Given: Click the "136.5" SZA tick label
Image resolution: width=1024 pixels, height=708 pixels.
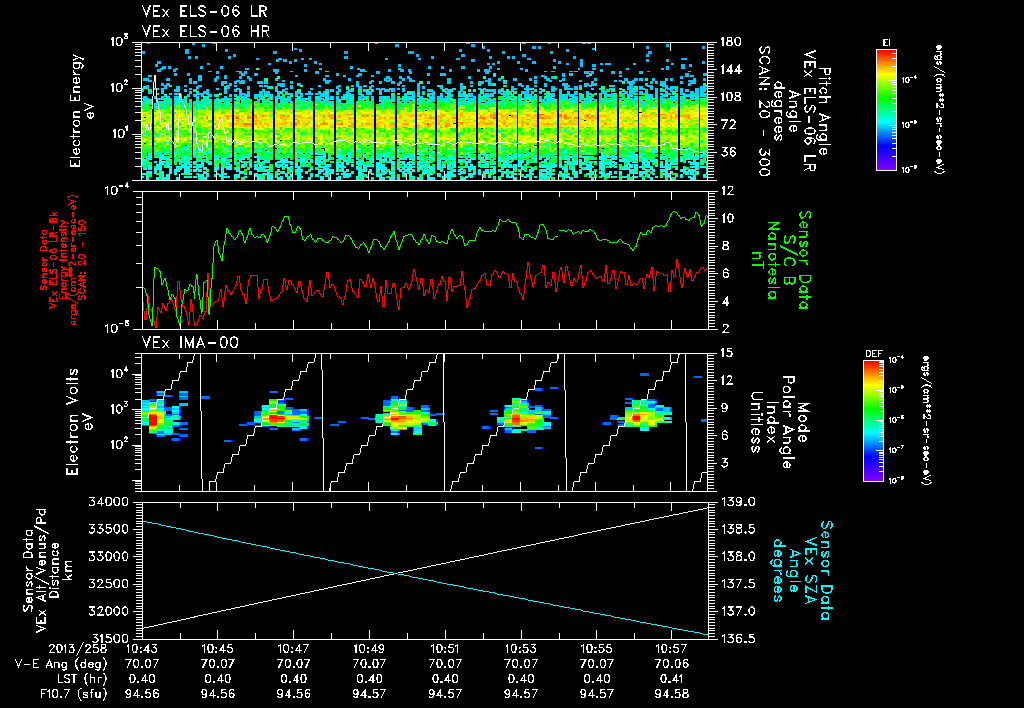Looking at the screenshot, I should click(x=737, y=638).
